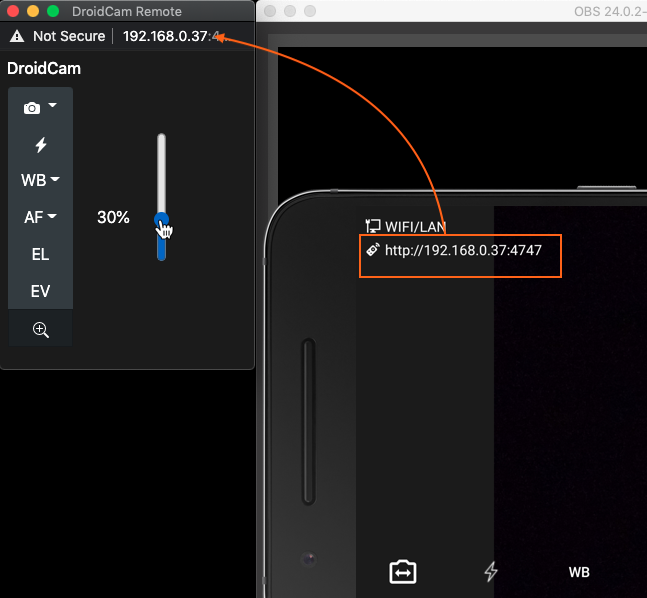Click the camera switch icon in the phone preview
The height and width of the screenshot is (598, 647).
[x=403, y=572]
